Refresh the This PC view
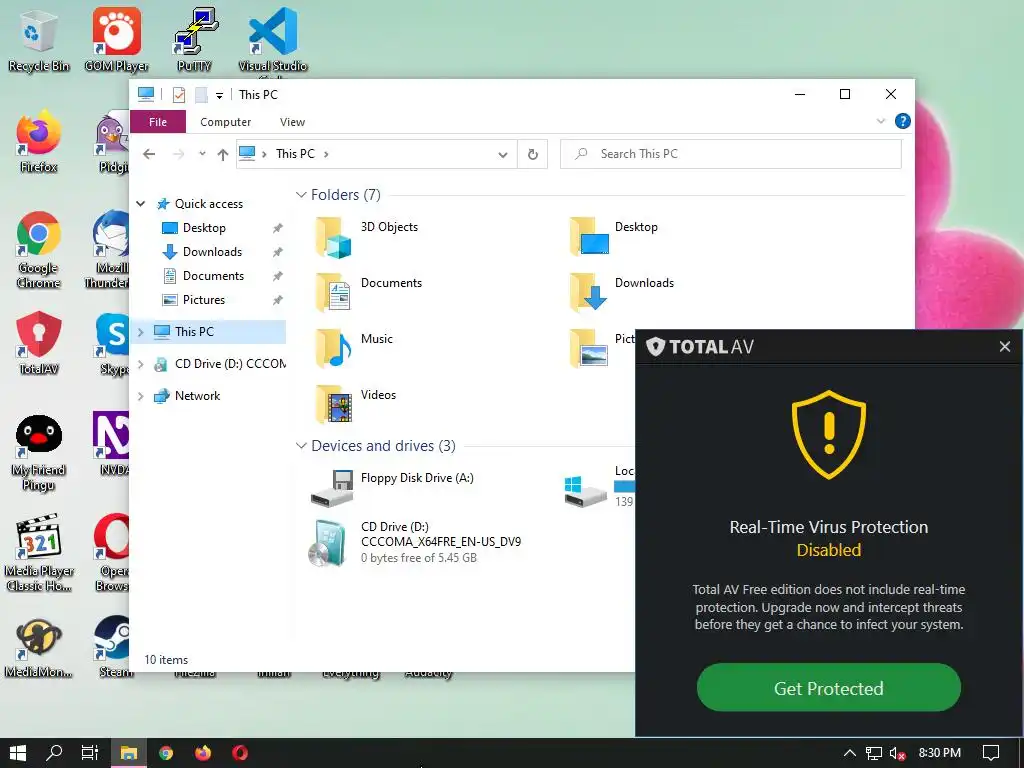Image resolution: width=1024 pixels, height=768 pixels. [x=533, y=154]
